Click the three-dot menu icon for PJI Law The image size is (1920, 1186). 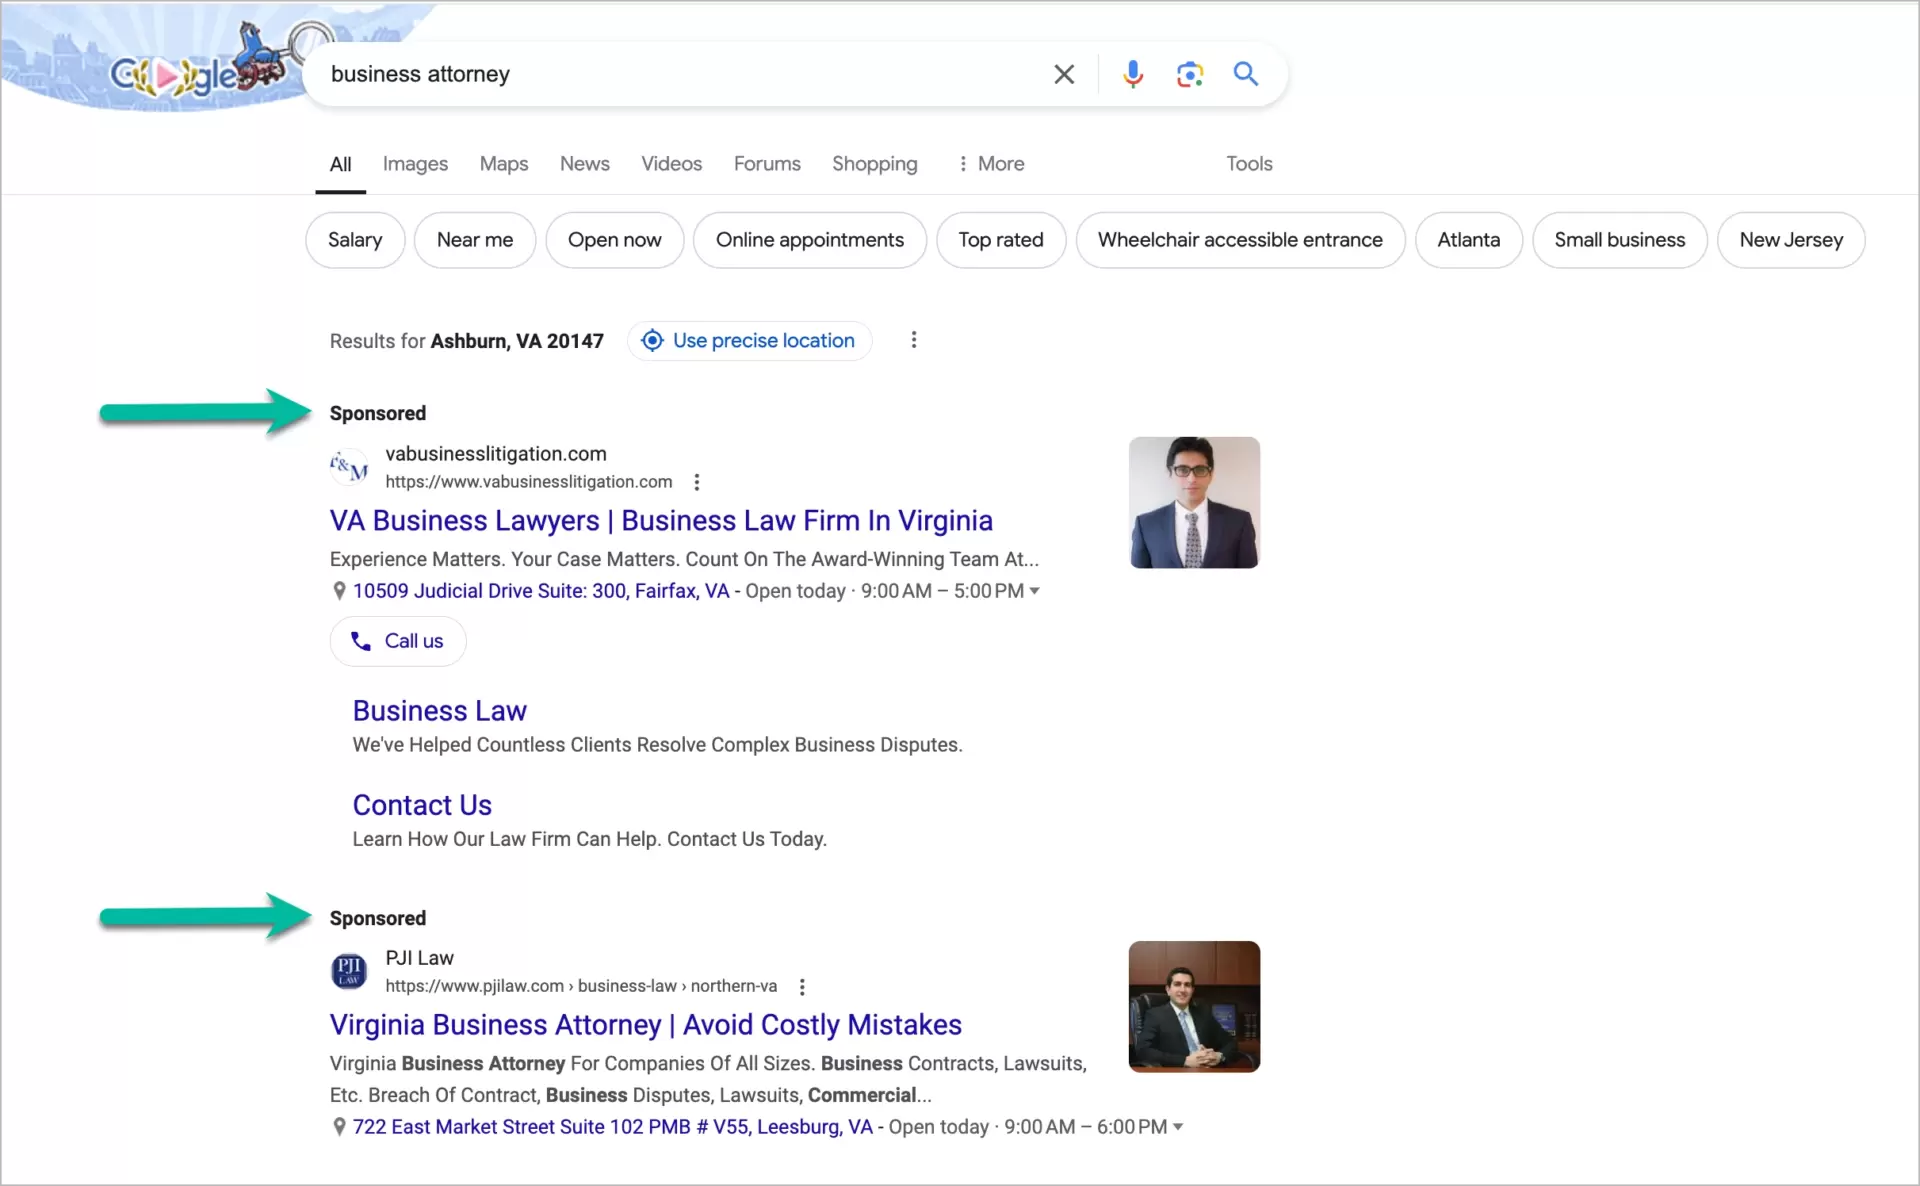[802, 984]
